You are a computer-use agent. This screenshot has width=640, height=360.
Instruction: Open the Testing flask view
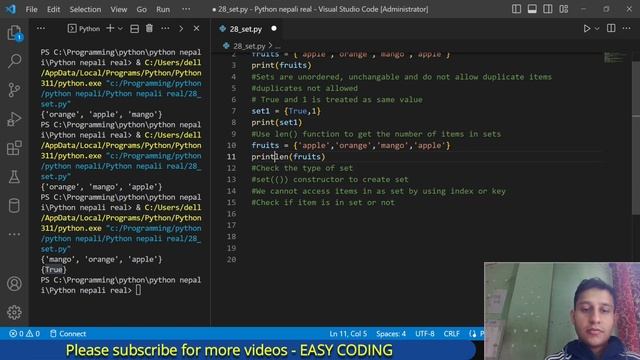(14, 177)
